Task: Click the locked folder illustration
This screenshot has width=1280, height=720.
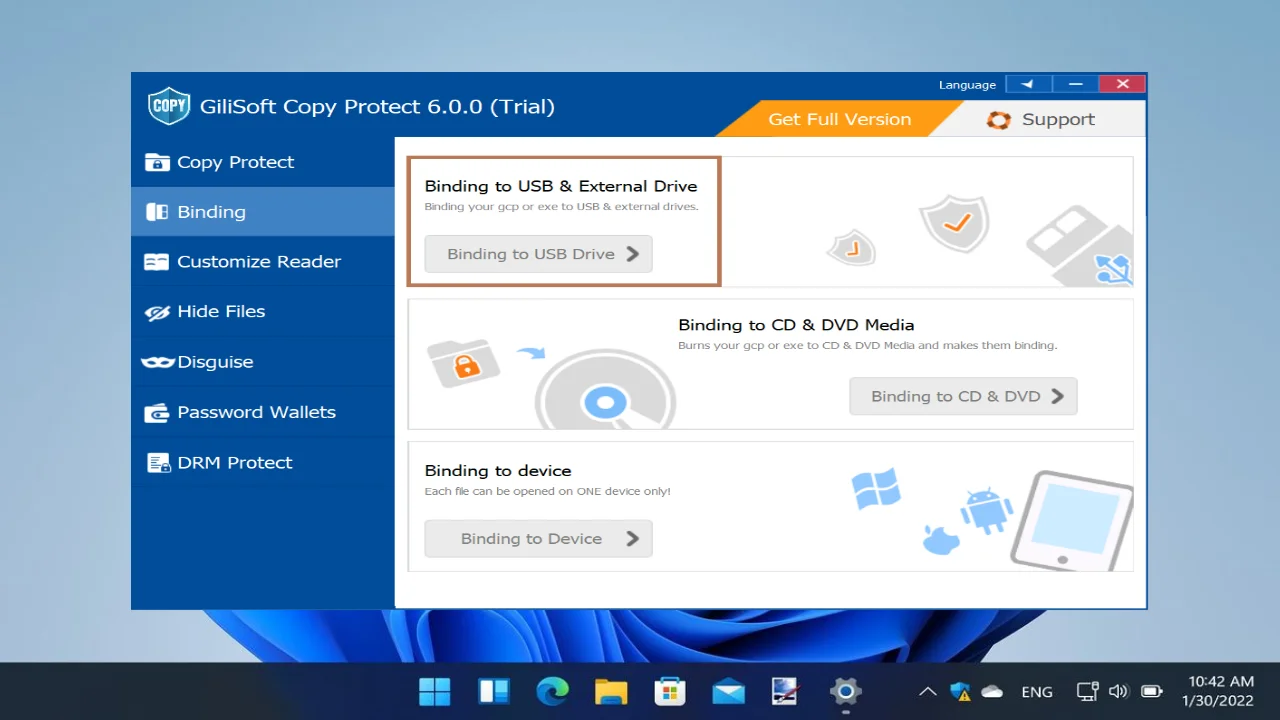Action: click(463, 365)
